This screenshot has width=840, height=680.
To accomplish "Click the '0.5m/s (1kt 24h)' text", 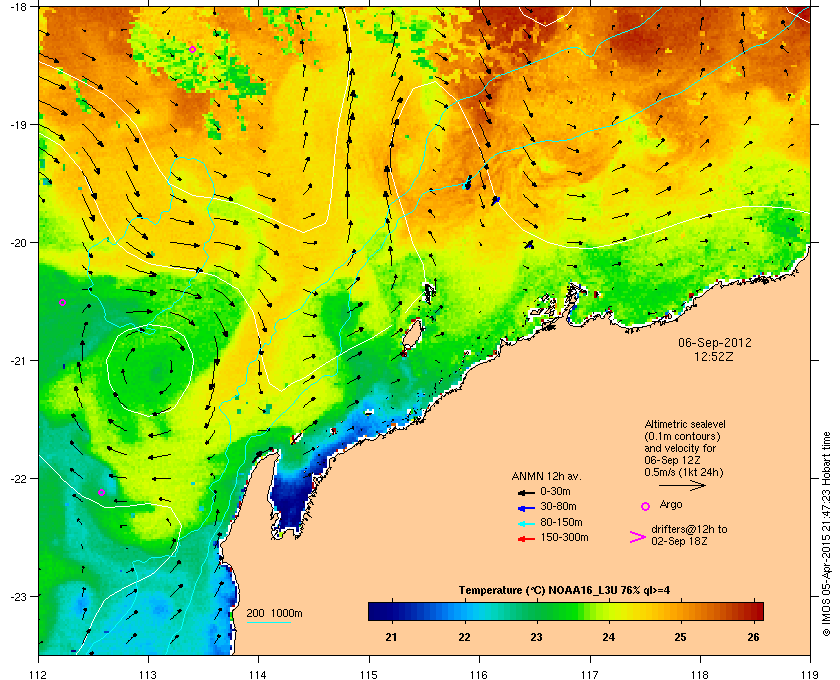I will [684, 473].
